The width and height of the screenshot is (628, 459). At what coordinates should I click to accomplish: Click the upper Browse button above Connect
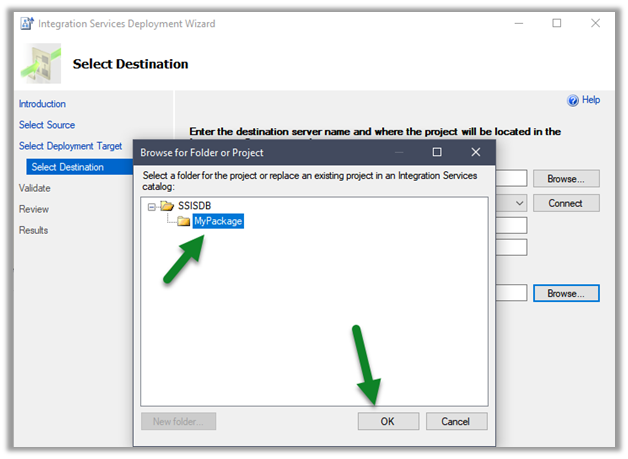[565, 179]
